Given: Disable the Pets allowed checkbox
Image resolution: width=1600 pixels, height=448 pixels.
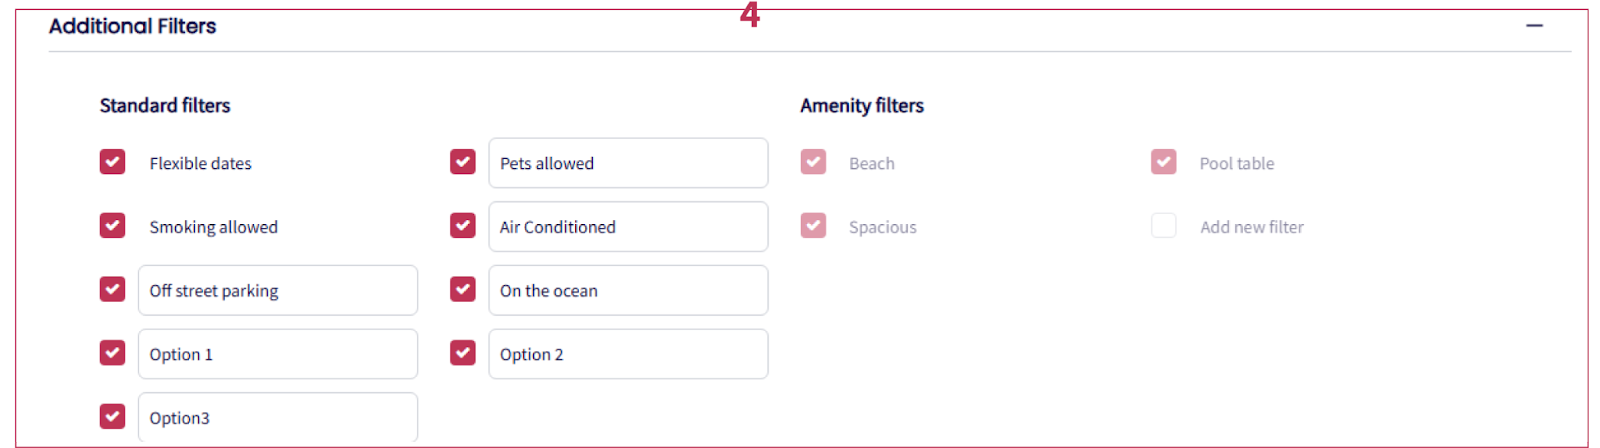Looking at the screenshot, I should tap(463, 162).
